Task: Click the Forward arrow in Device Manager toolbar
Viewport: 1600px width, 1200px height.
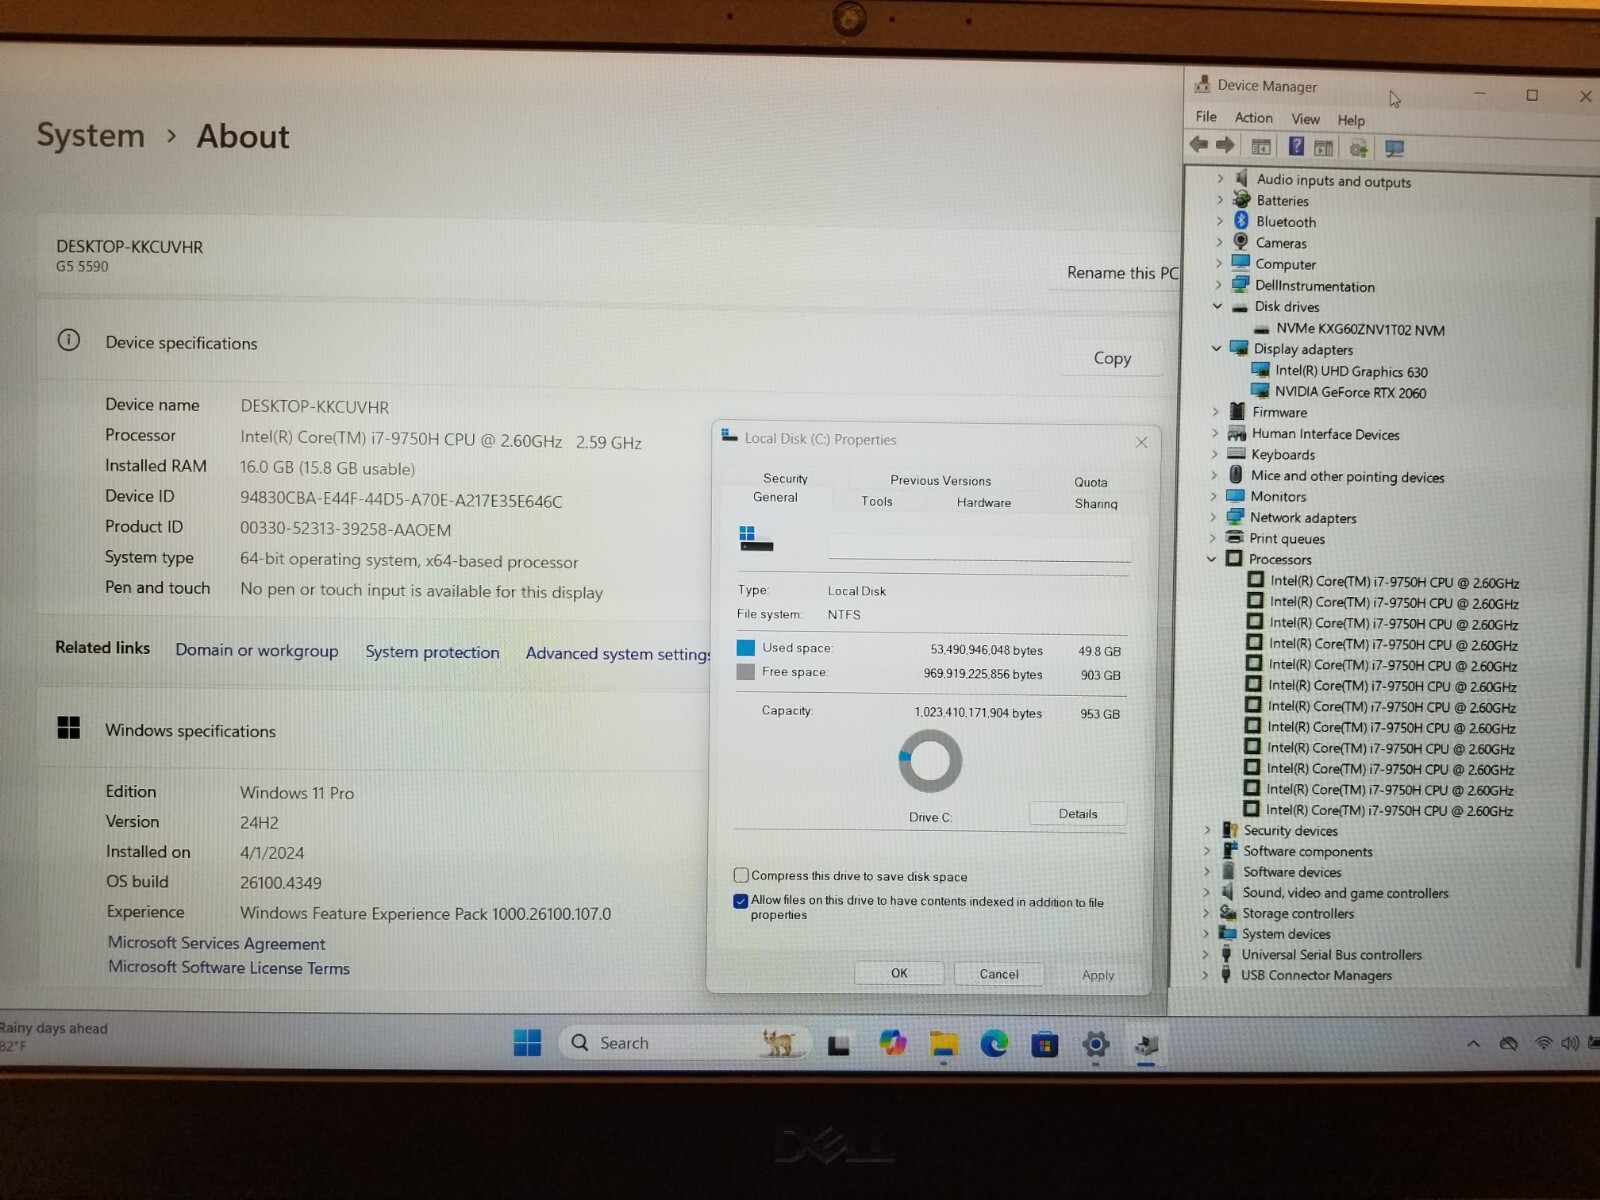Action: [1225, 146]
